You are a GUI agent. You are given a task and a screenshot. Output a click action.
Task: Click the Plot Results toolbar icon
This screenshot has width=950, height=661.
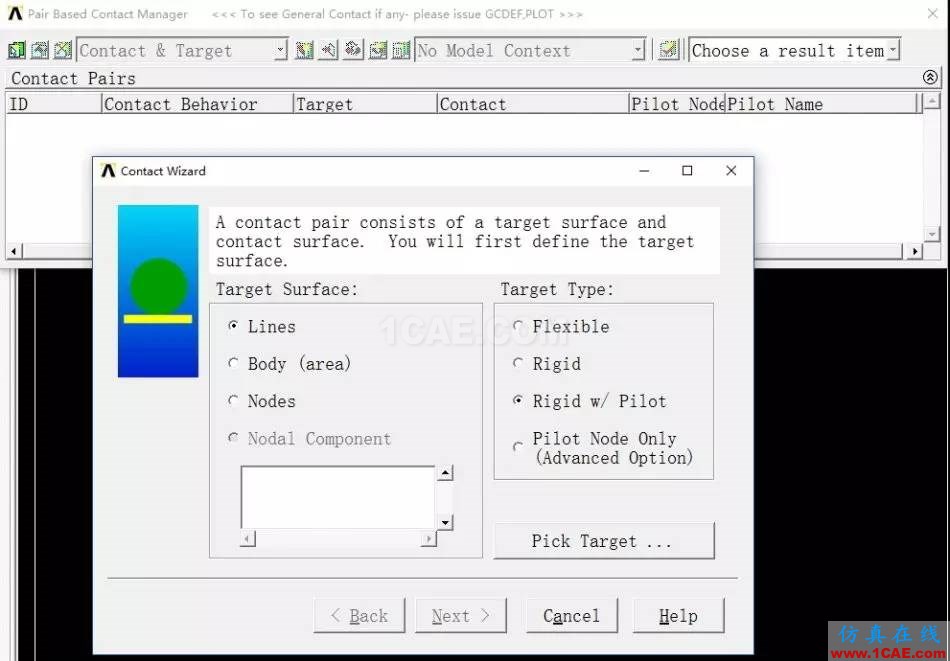[668, 50]
